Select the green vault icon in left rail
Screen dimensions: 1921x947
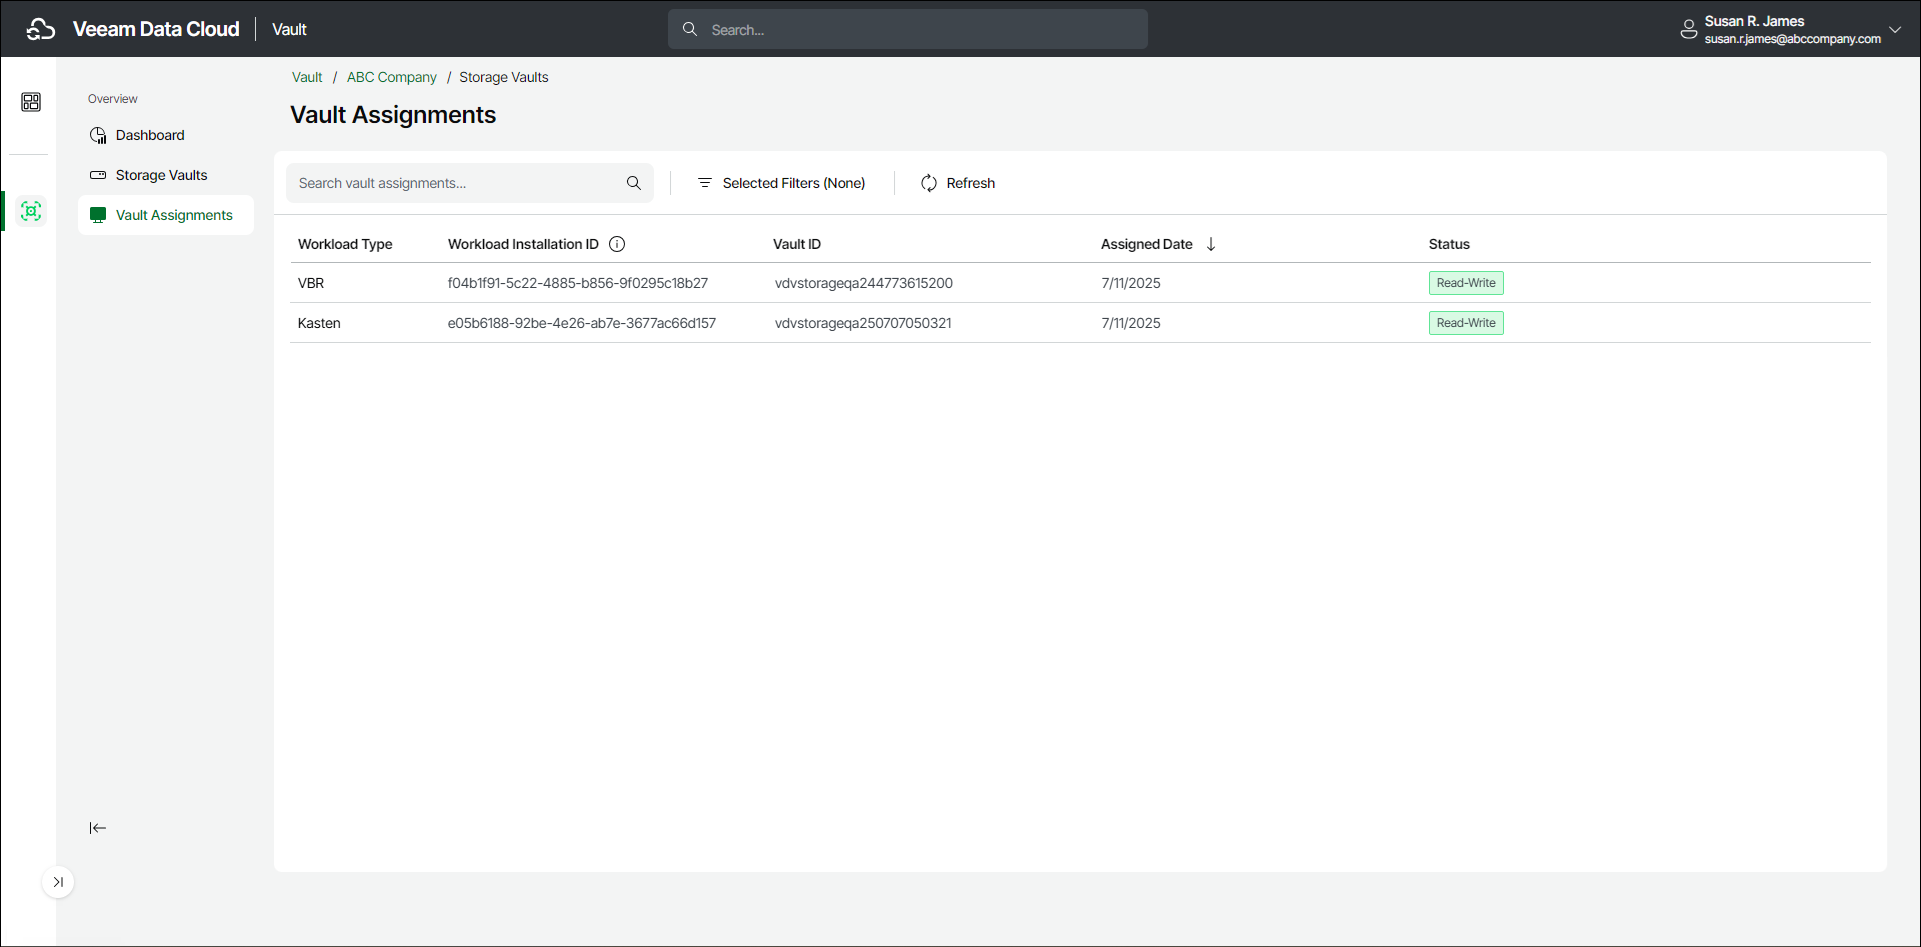31,211
